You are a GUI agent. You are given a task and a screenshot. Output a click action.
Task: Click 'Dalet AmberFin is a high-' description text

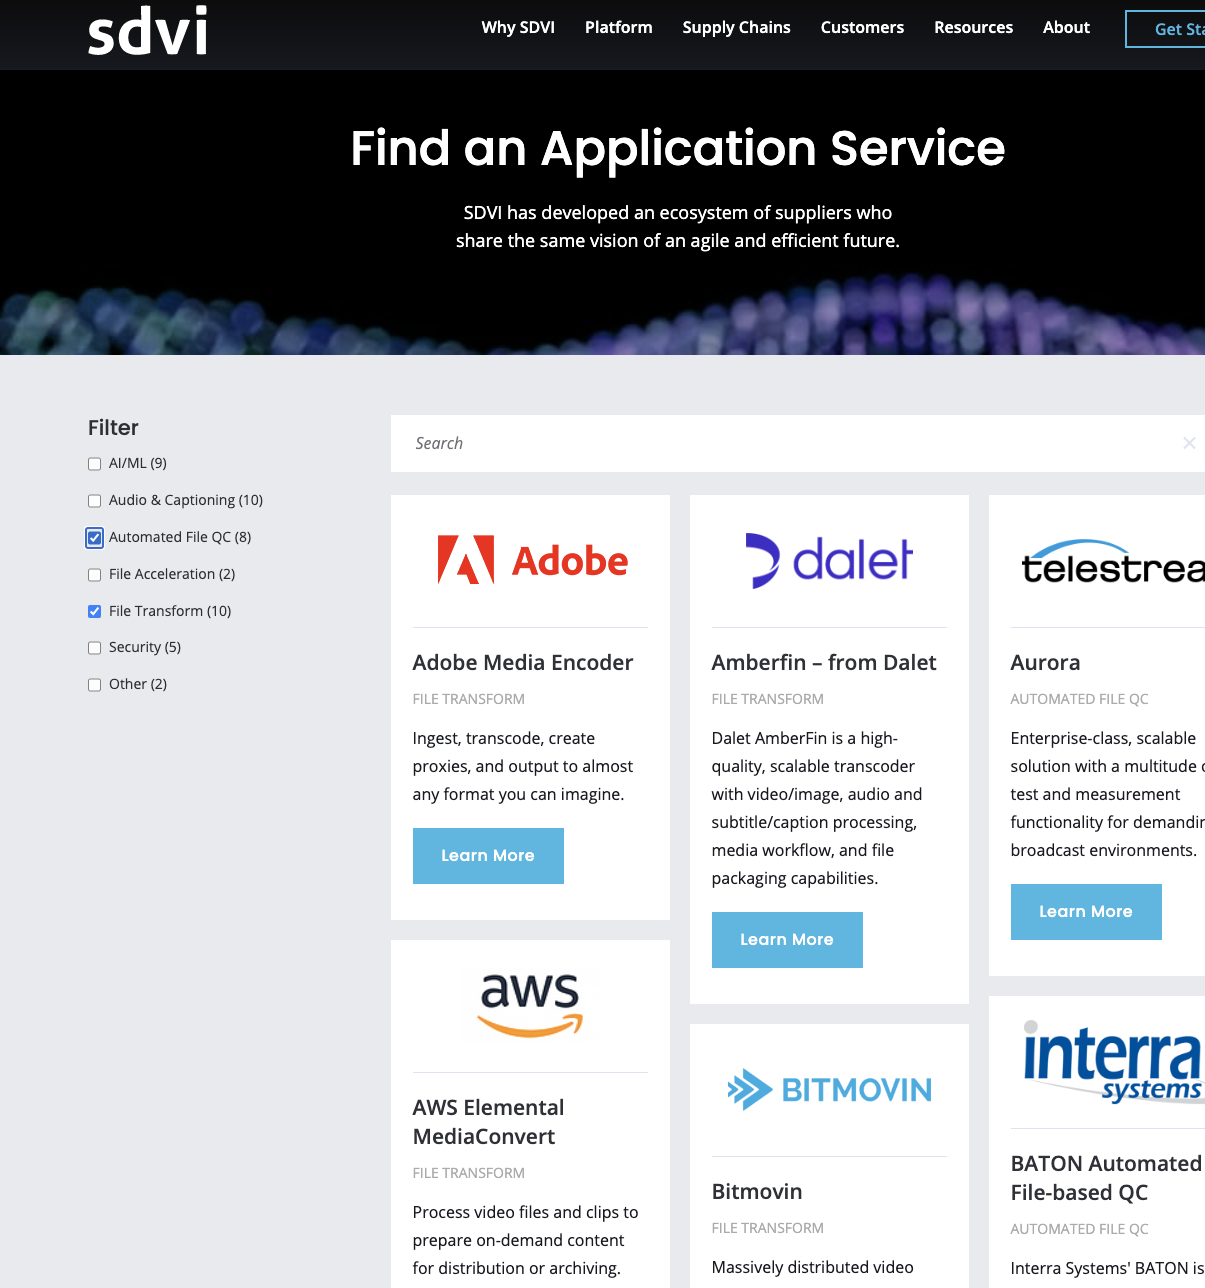[x=805, y=738]
